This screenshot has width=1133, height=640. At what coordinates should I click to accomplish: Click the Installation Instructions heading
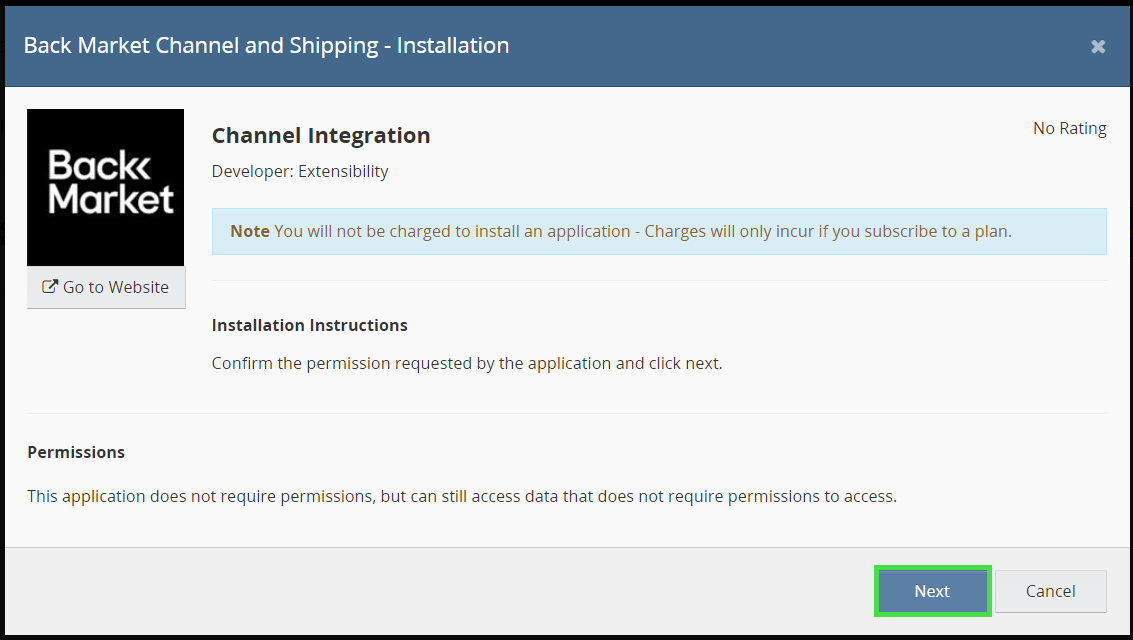tap(309, 325)
